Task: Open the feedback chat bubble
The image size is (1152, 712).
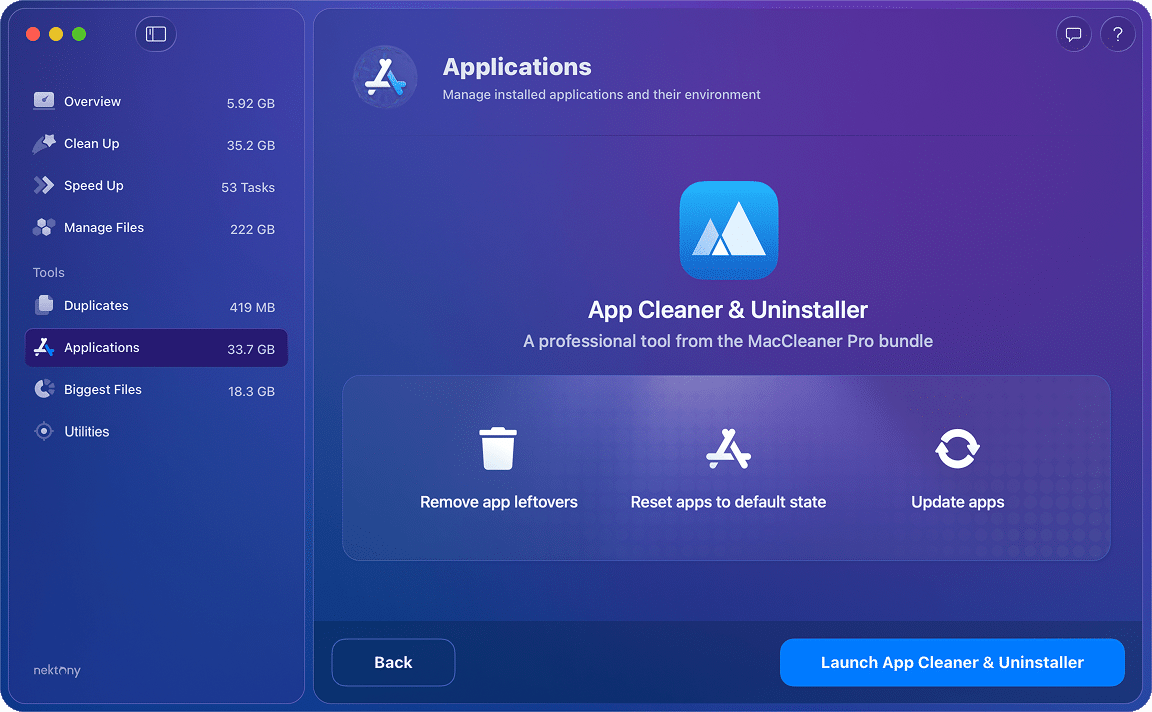Action: pos(1073,33)
